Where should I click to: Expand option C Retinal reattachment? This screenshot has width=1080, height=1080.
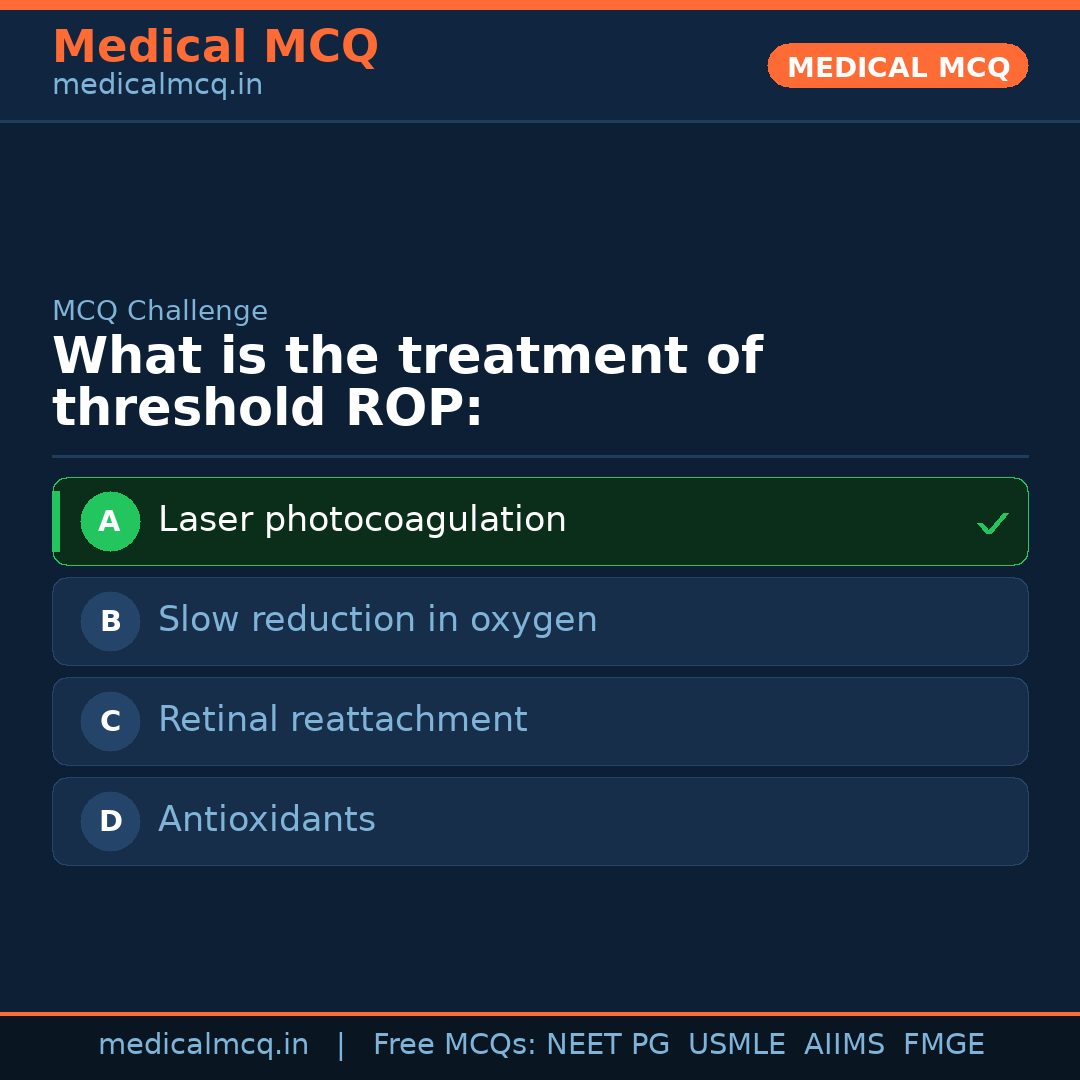point(540,721)
